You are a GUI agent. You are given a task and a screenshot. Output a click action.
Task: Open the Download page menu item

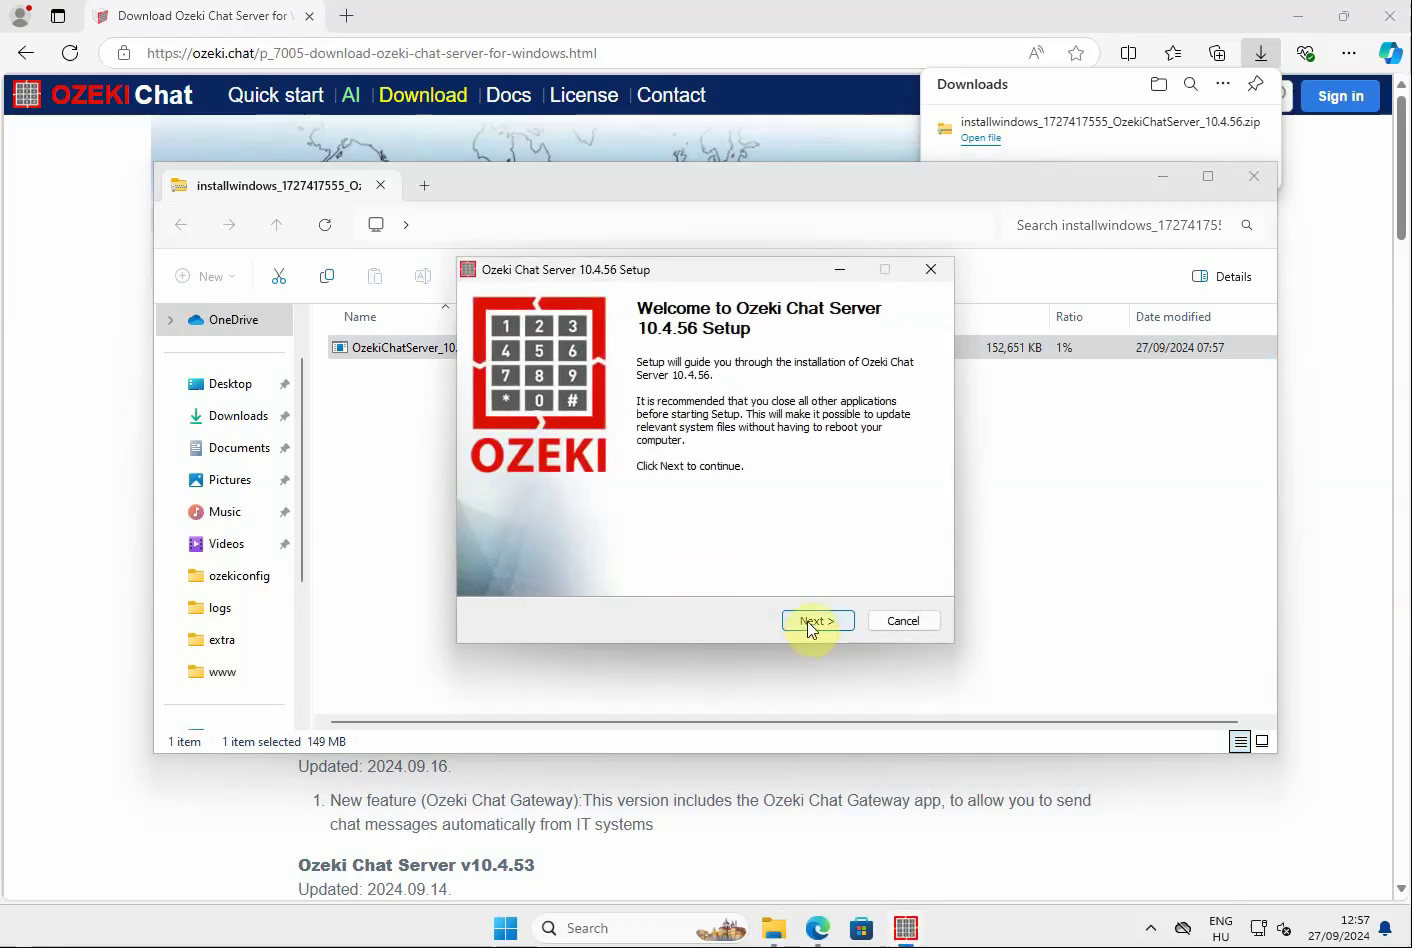click(x=423, y=95)
